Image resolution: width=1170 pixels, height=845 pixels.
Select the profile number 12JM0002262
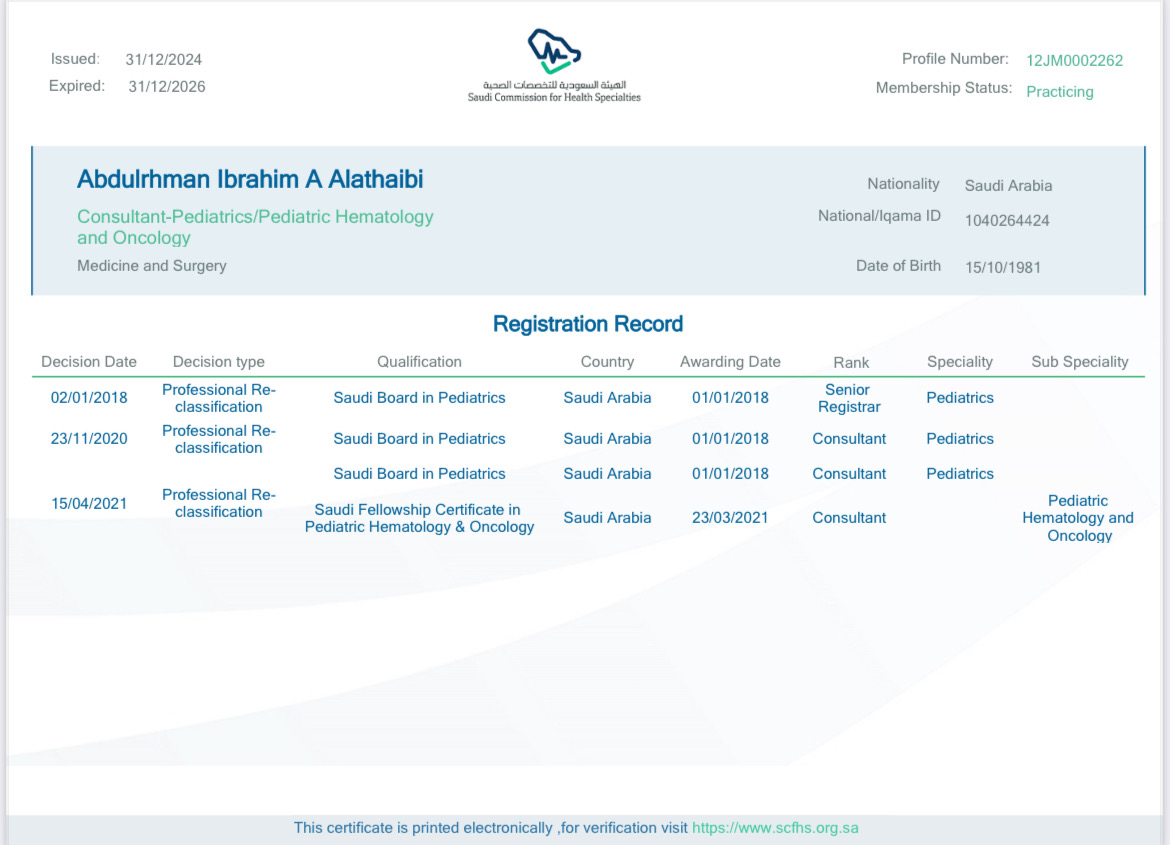1074,60
